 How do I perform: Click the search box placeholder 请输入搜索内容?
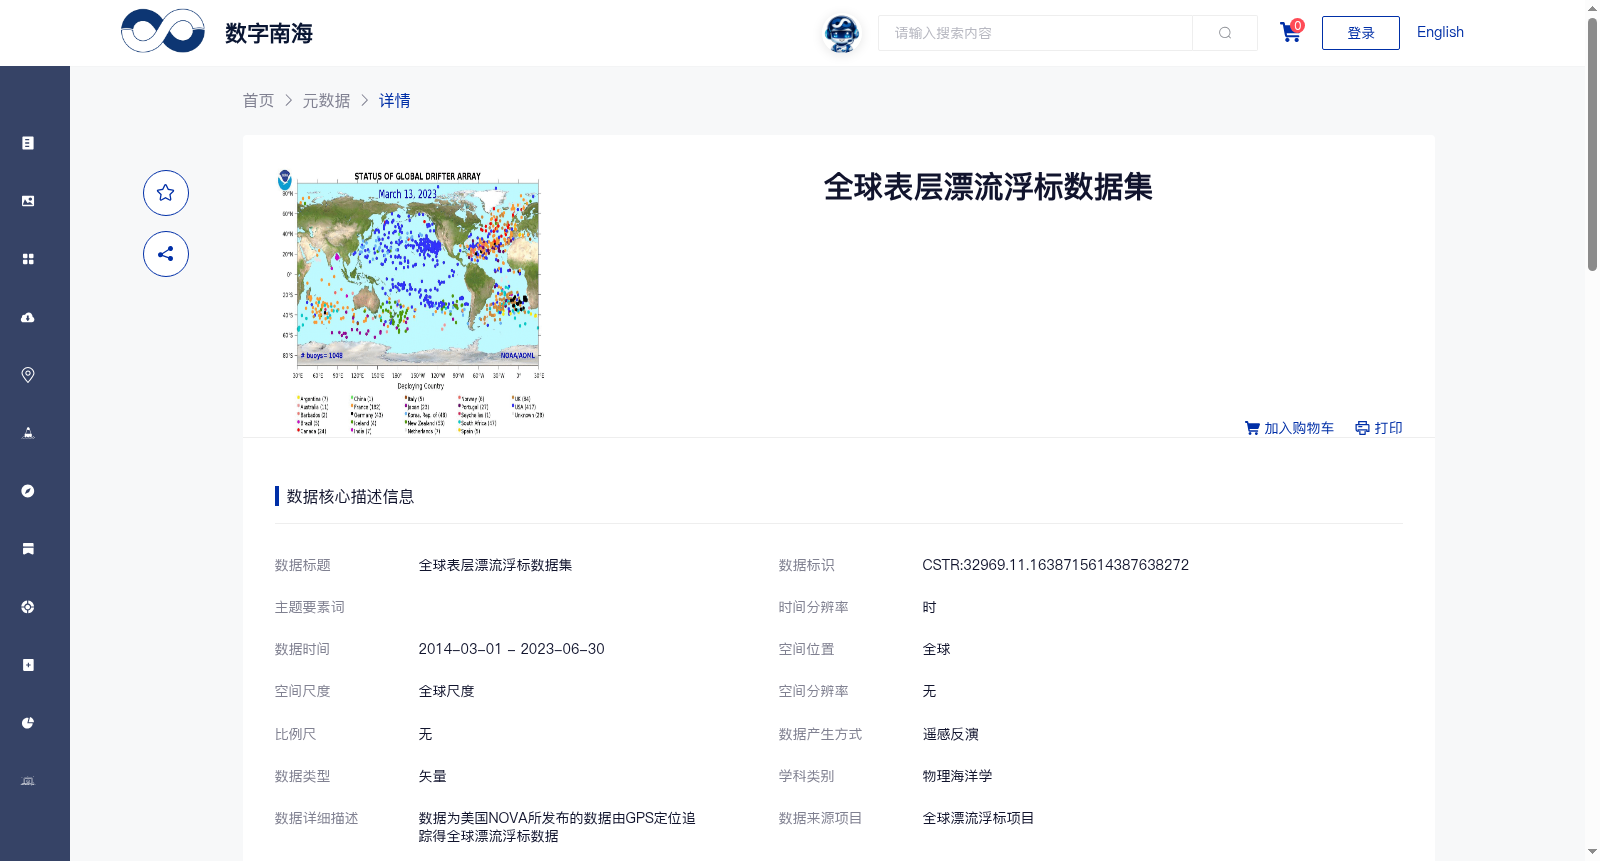(x=1035, y=33)
